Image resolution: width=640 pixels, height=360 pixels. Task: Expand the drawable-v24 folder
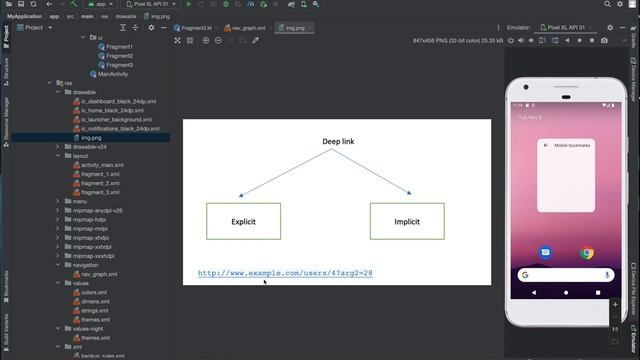click(58, 147)
